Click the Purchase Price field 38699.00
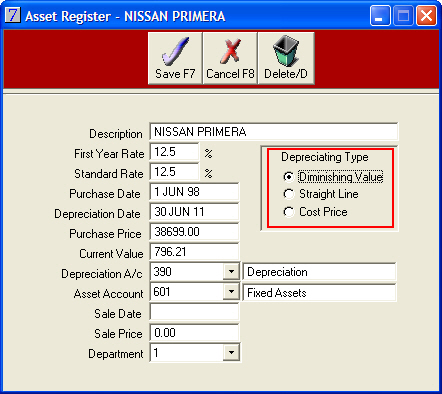Screen dimensions: 442x394 [x=194, y=232]
